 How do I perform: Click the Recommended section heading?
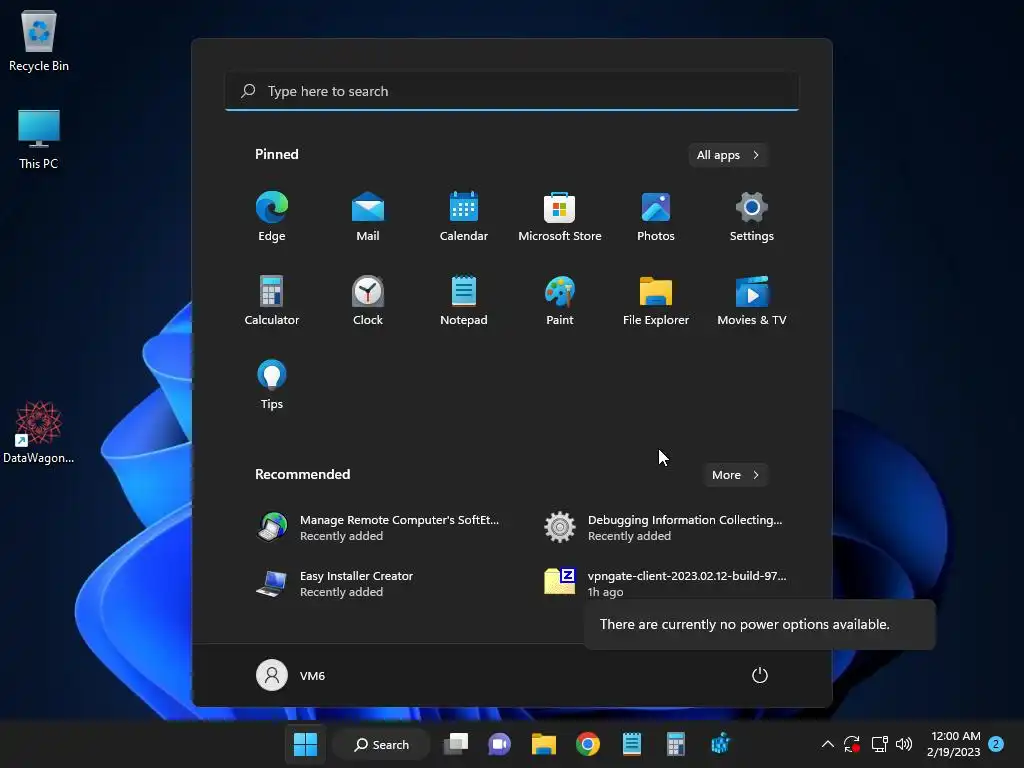(x=302, y=474)
